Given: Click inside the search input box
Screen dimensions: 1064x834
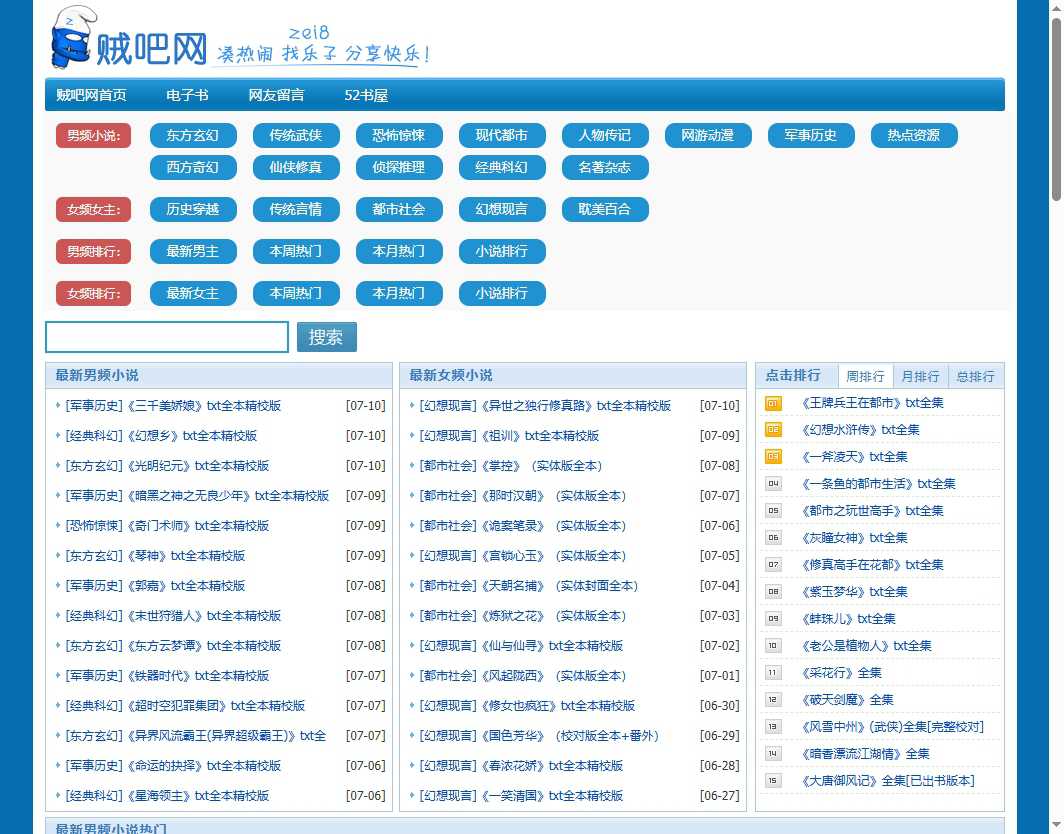Looking at the screenshot, I should click(x=166, y=336).
